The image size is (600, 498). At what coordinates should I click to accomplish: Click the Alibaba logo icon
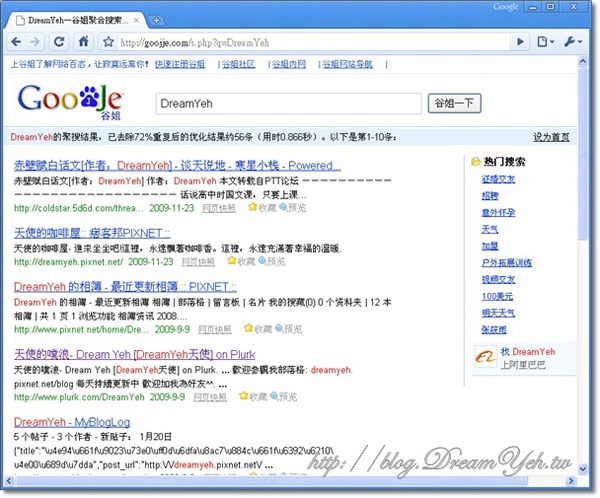[485, 357]
